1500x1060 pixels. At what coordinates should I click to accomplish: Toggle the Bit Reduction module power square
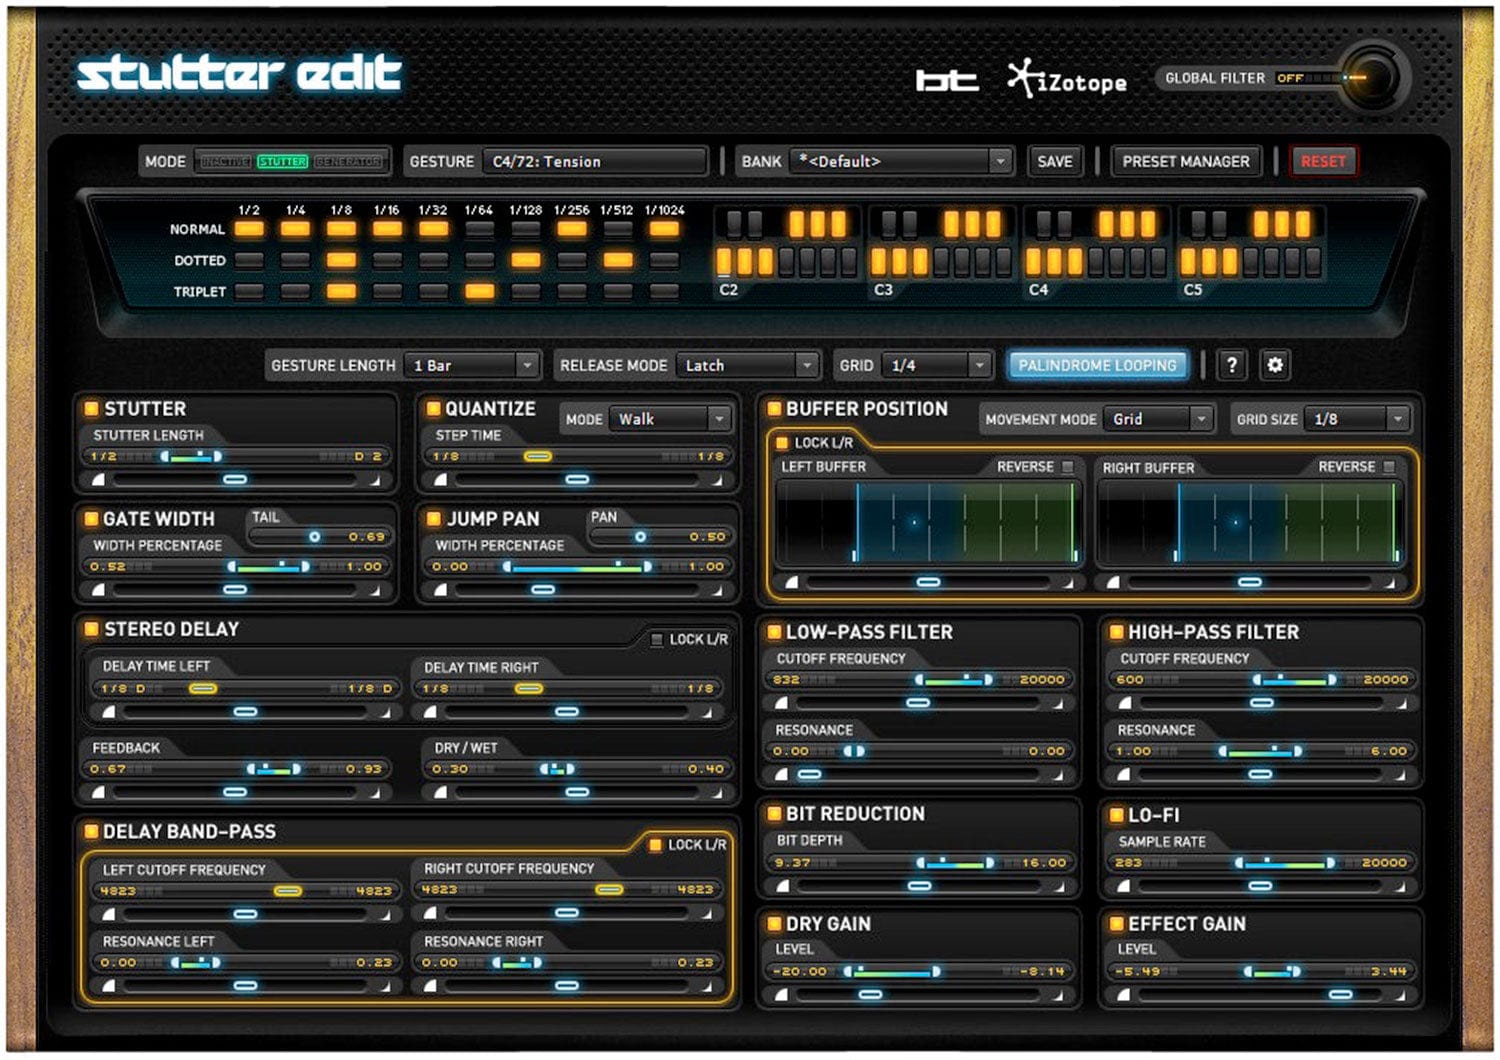pos(773,813)
